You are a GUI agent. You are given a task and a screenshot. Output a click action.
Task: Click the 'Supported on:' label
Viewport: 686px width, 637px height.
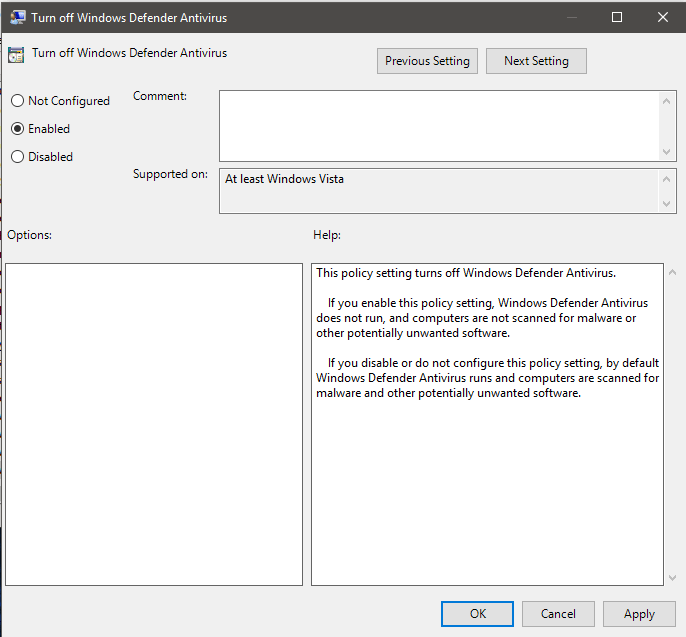pyautogui.click(x=170, y=174)
